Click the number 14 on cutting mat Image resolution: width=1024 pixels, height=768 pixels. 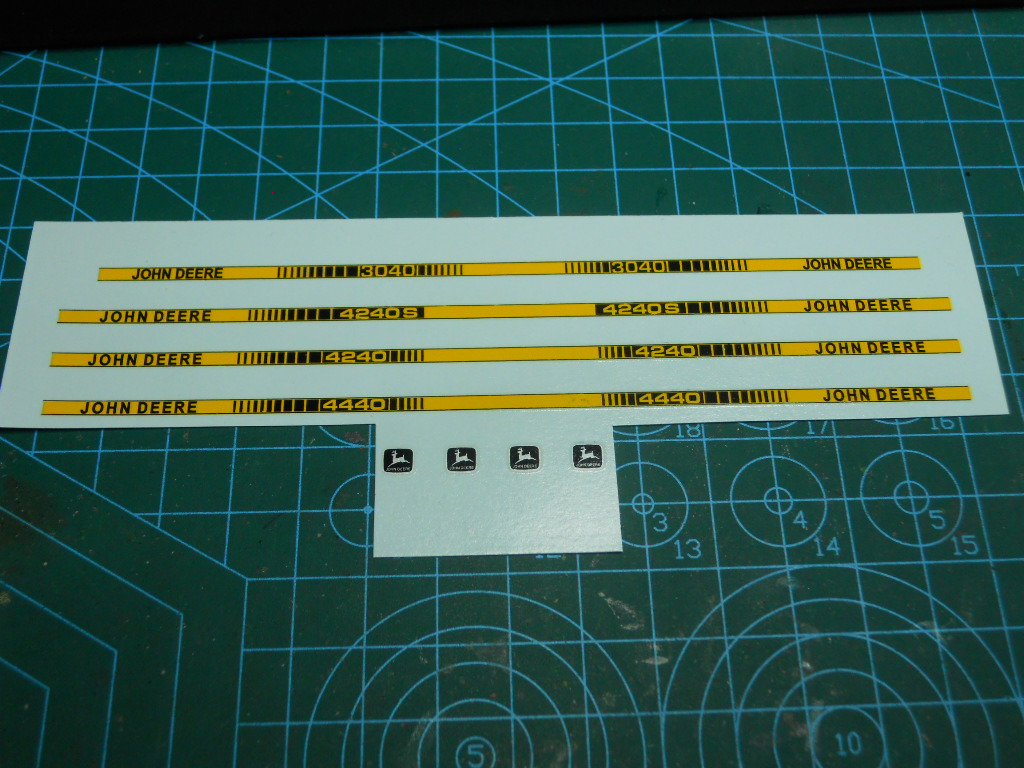(x=826, y=547)
